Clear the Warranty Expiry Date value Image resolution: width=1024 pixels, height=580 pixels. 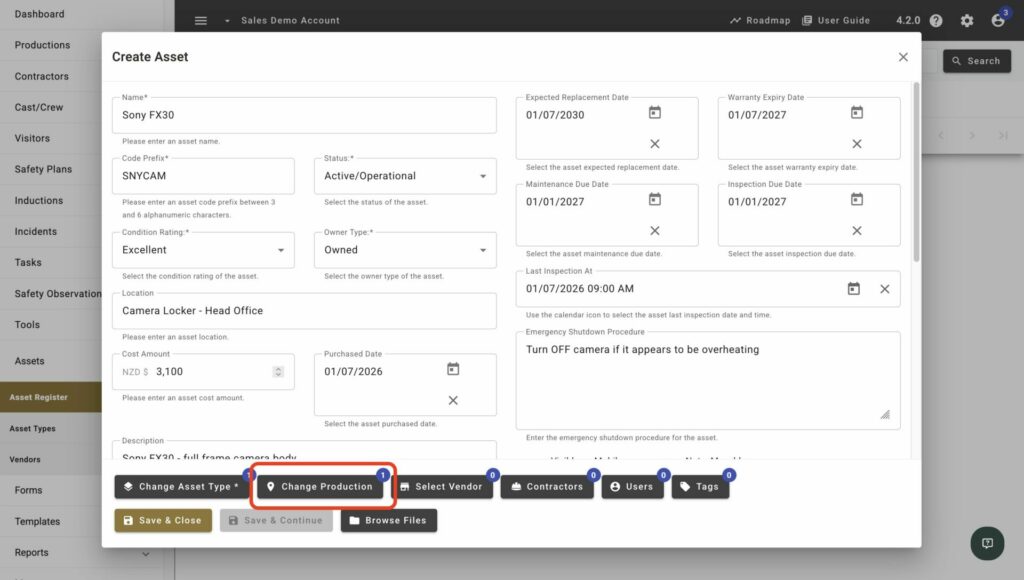857,144
